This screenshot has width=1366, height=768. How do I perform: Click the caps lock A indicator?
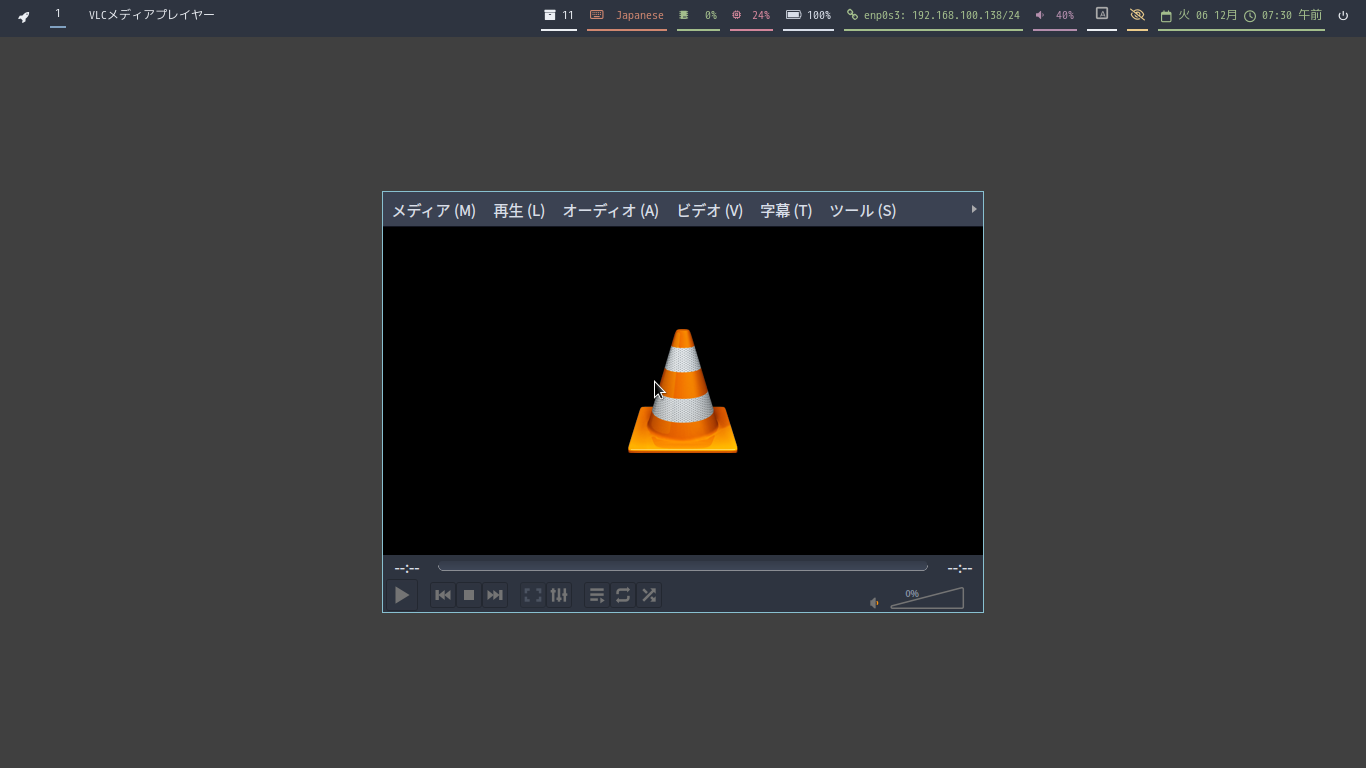pyautogui.click(x=1102, y=14)
